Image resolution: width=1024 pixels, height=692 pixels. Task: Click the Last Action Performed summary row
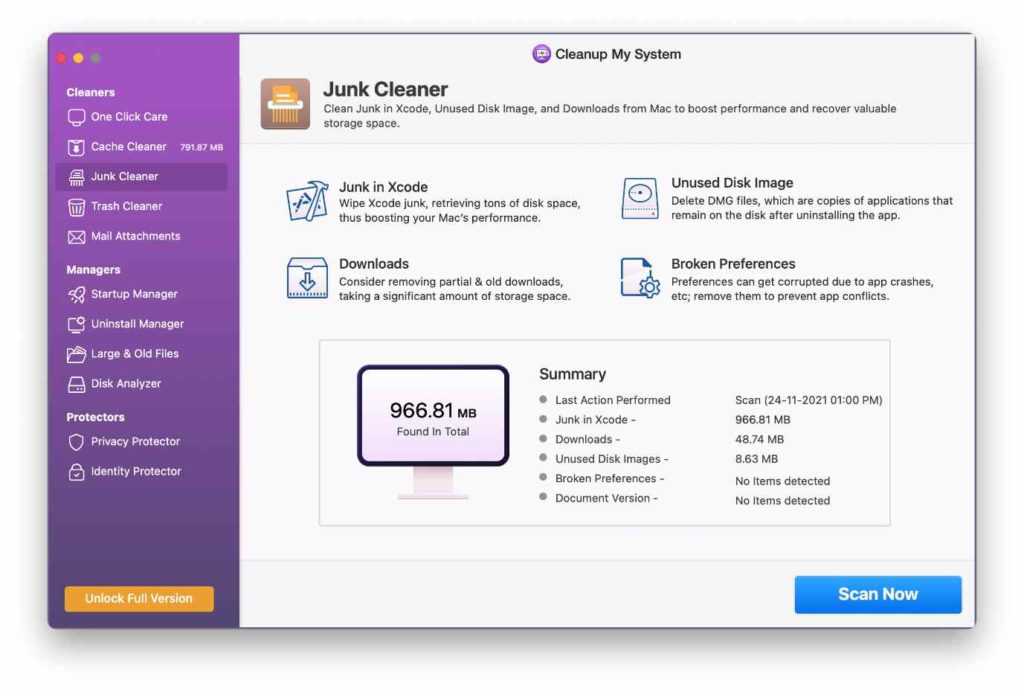click(711, 400)
